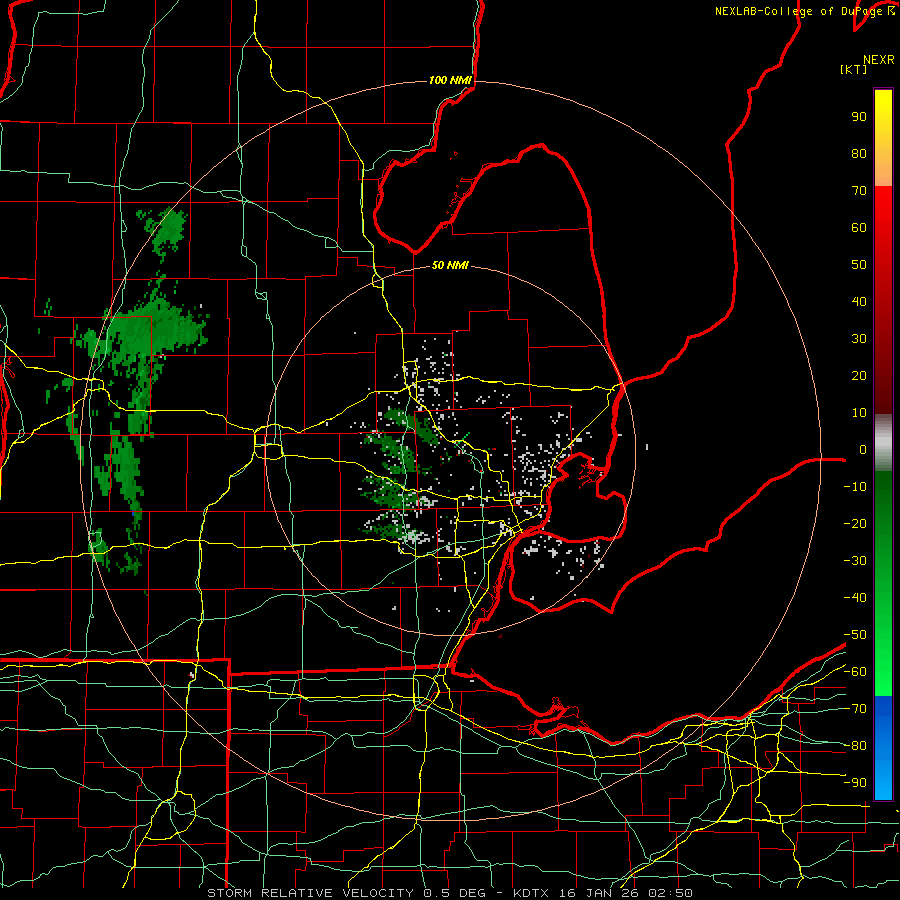Click the -80 scale value
900x900 pixels.
[x=855, y=746]
